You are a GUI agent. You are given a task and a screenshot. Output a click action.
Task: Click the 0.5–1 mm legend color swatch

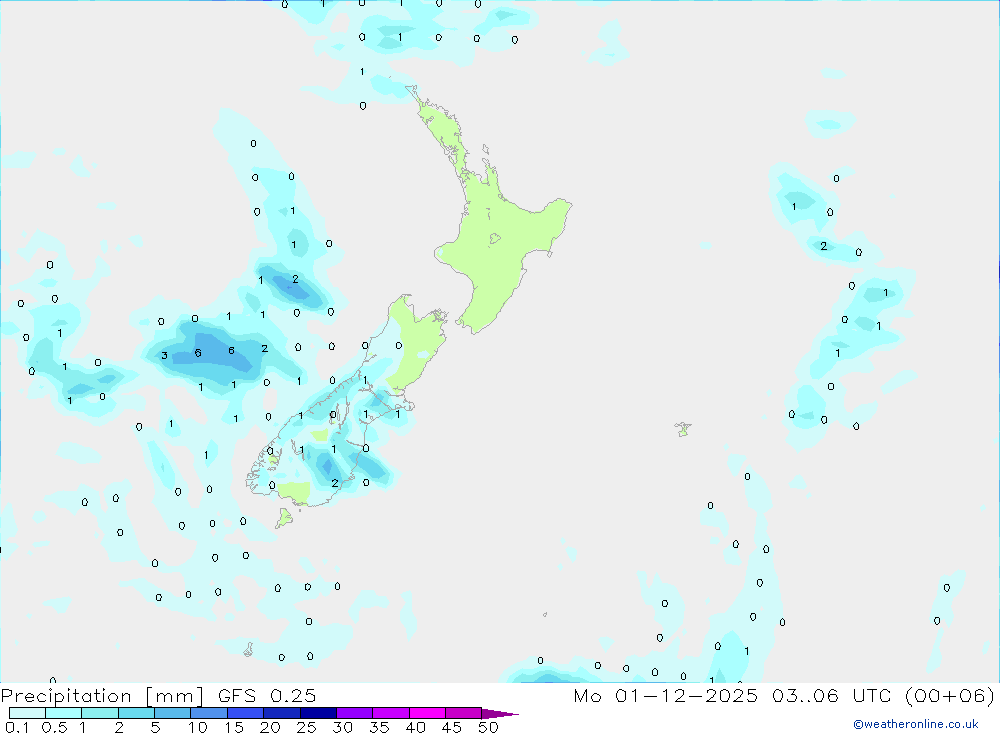pyautogui.click(x=64, y=713)
